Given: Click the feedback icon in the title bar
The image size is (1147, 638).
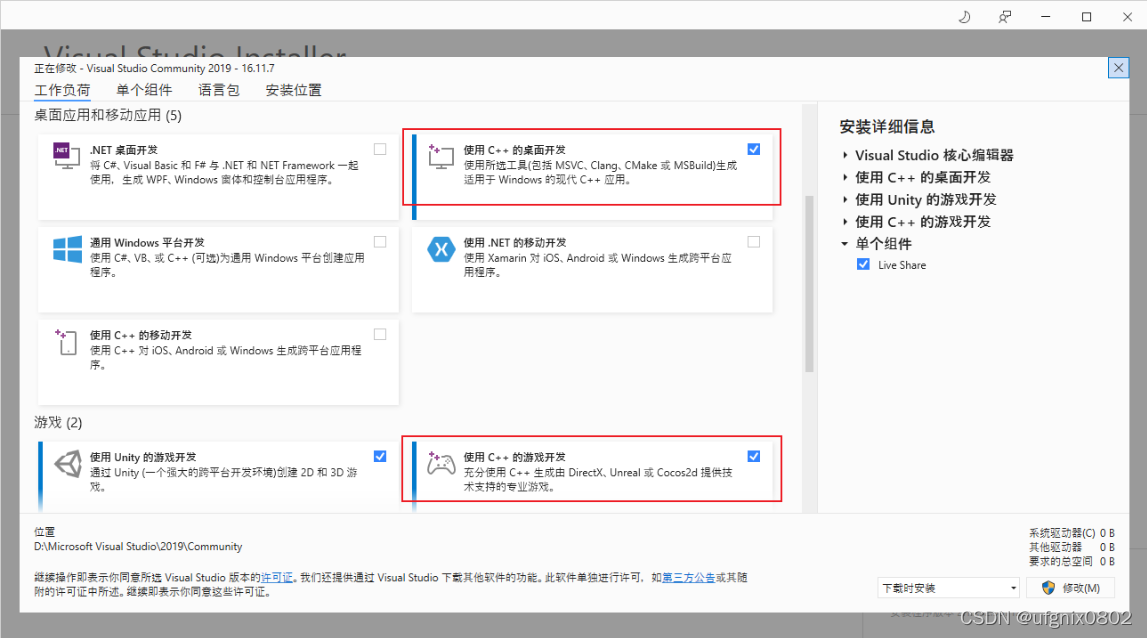Looking at the screenshot, I should (x=1005, y=17).
